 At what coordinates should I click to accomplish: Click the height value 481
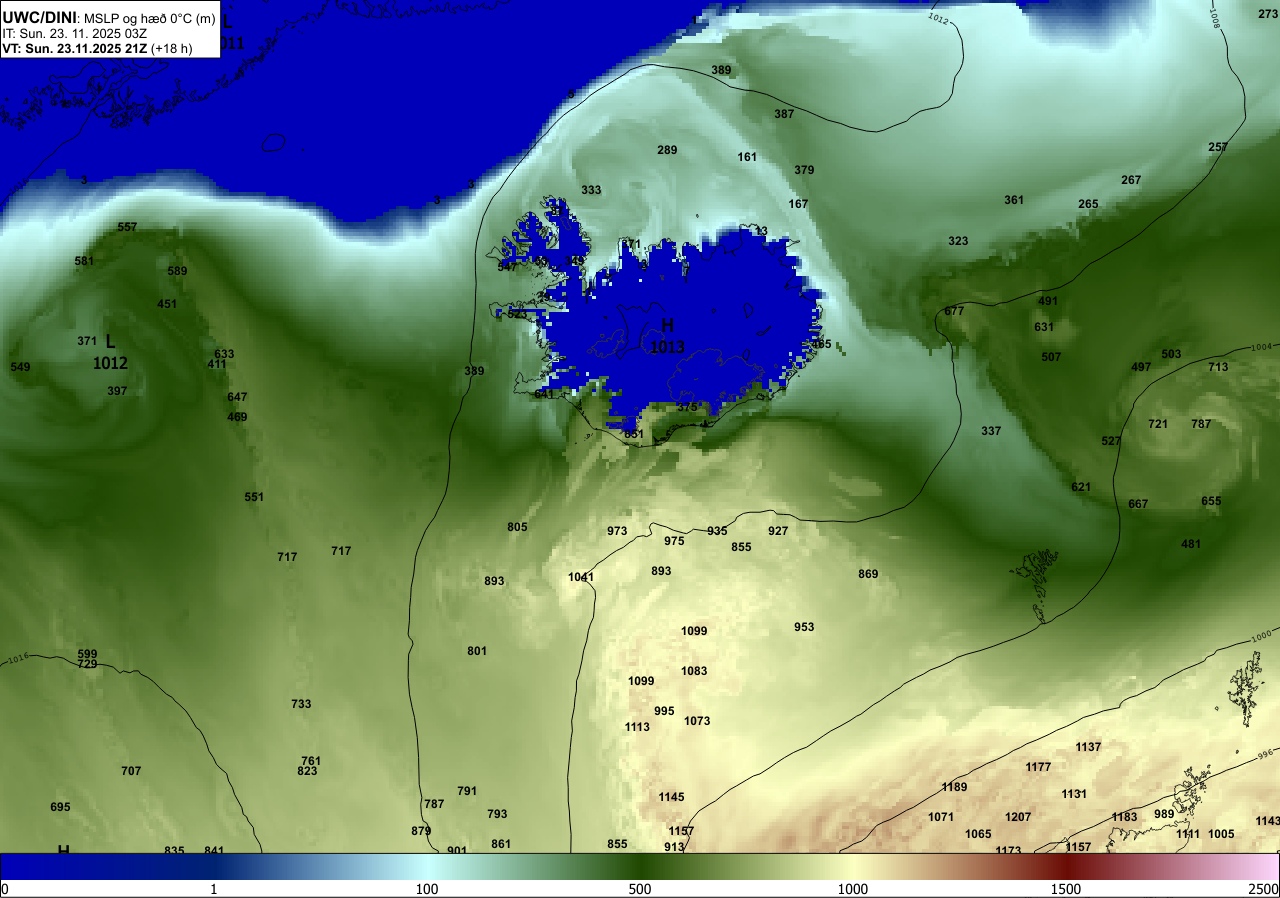pyautogui.click(x=1191, y=544)
